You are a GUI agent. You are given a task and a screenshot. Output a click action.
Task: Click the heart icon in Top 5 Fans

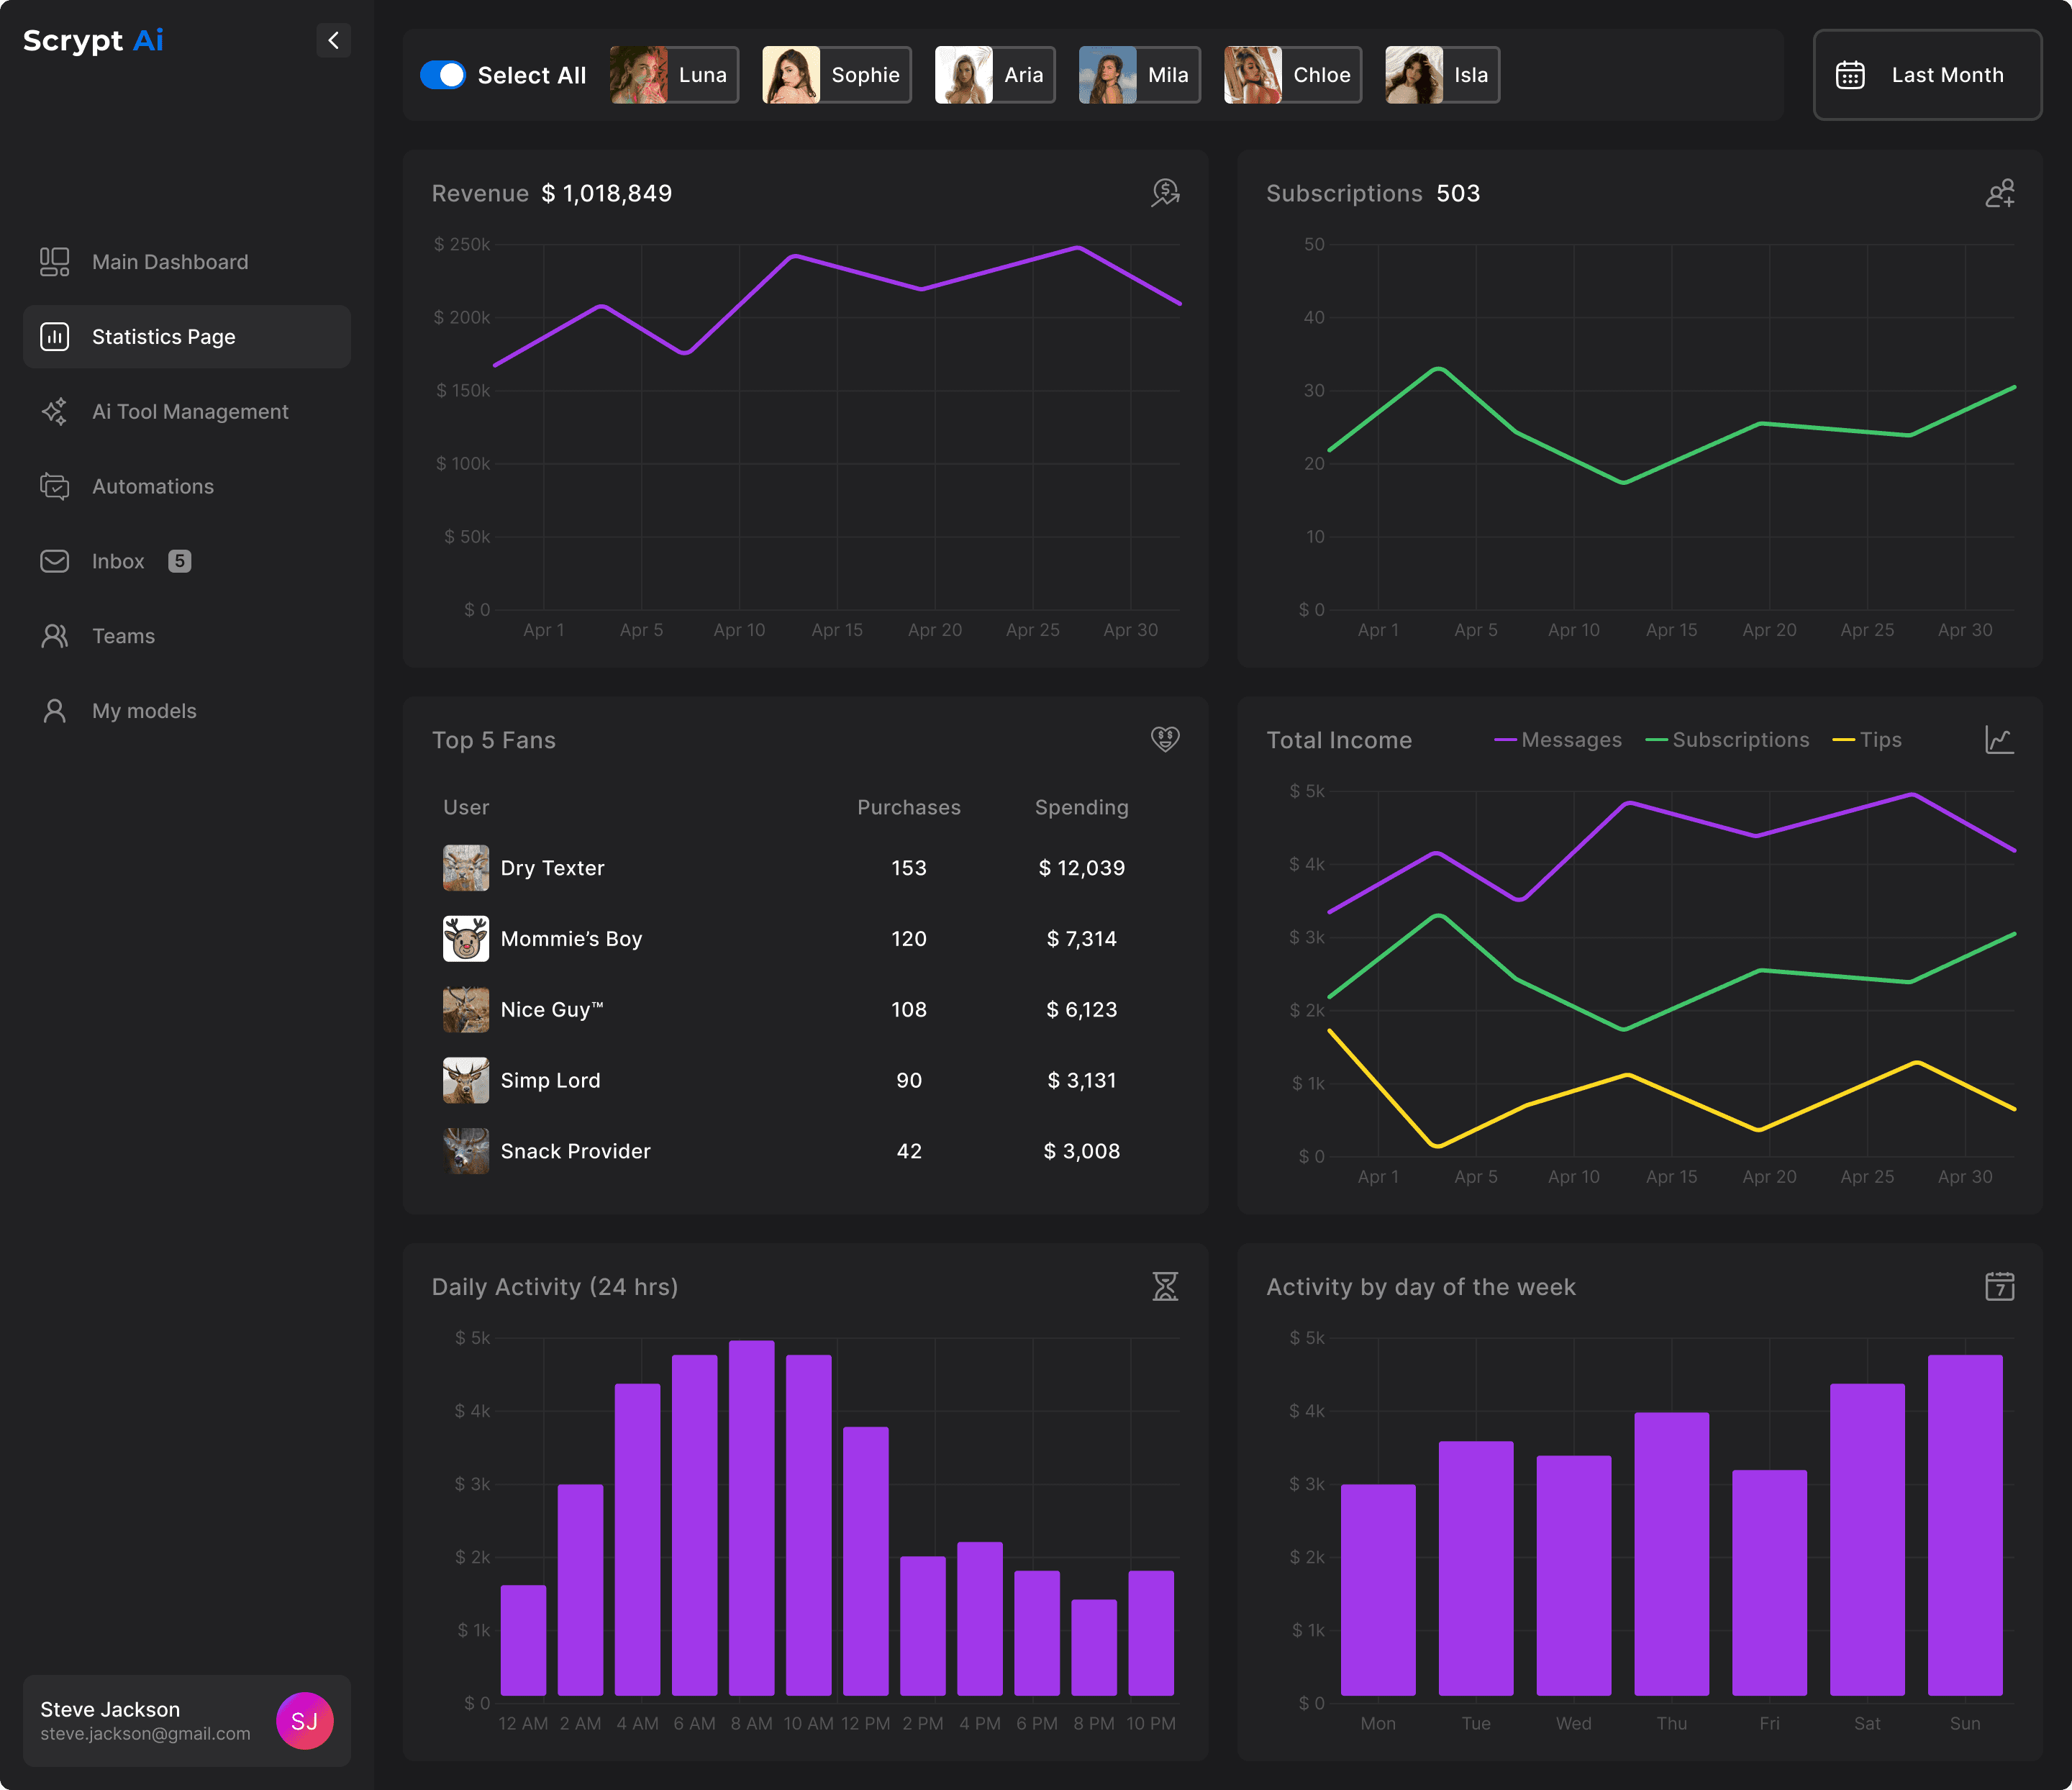1165,739
